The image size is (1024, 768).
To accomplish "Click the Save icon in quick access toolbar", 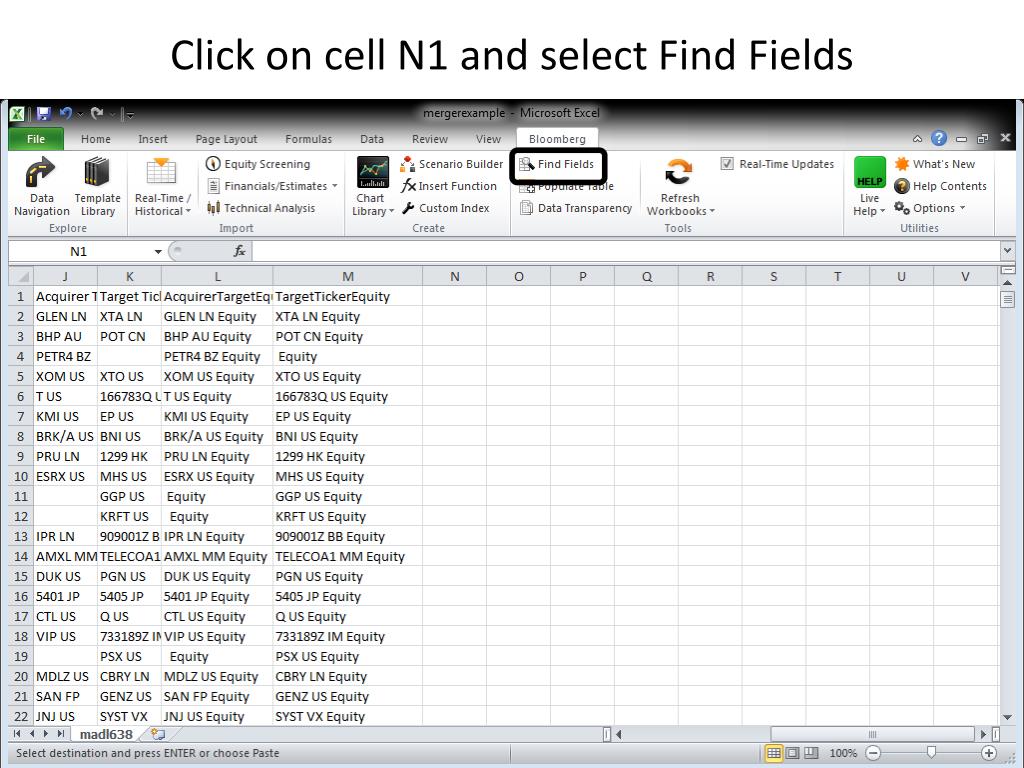I will pos(44,114).
